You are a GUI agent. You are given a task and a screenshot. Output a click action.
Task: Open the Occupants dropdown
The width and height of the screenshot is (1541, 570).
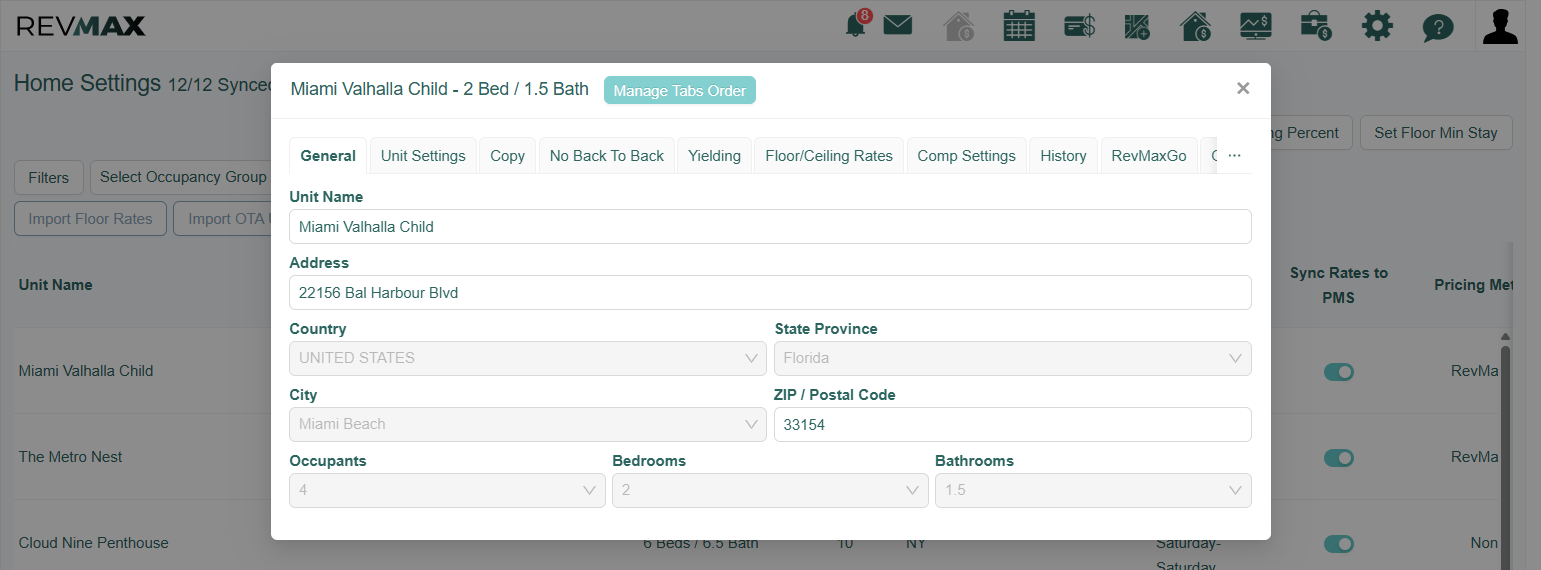[447, 490]
